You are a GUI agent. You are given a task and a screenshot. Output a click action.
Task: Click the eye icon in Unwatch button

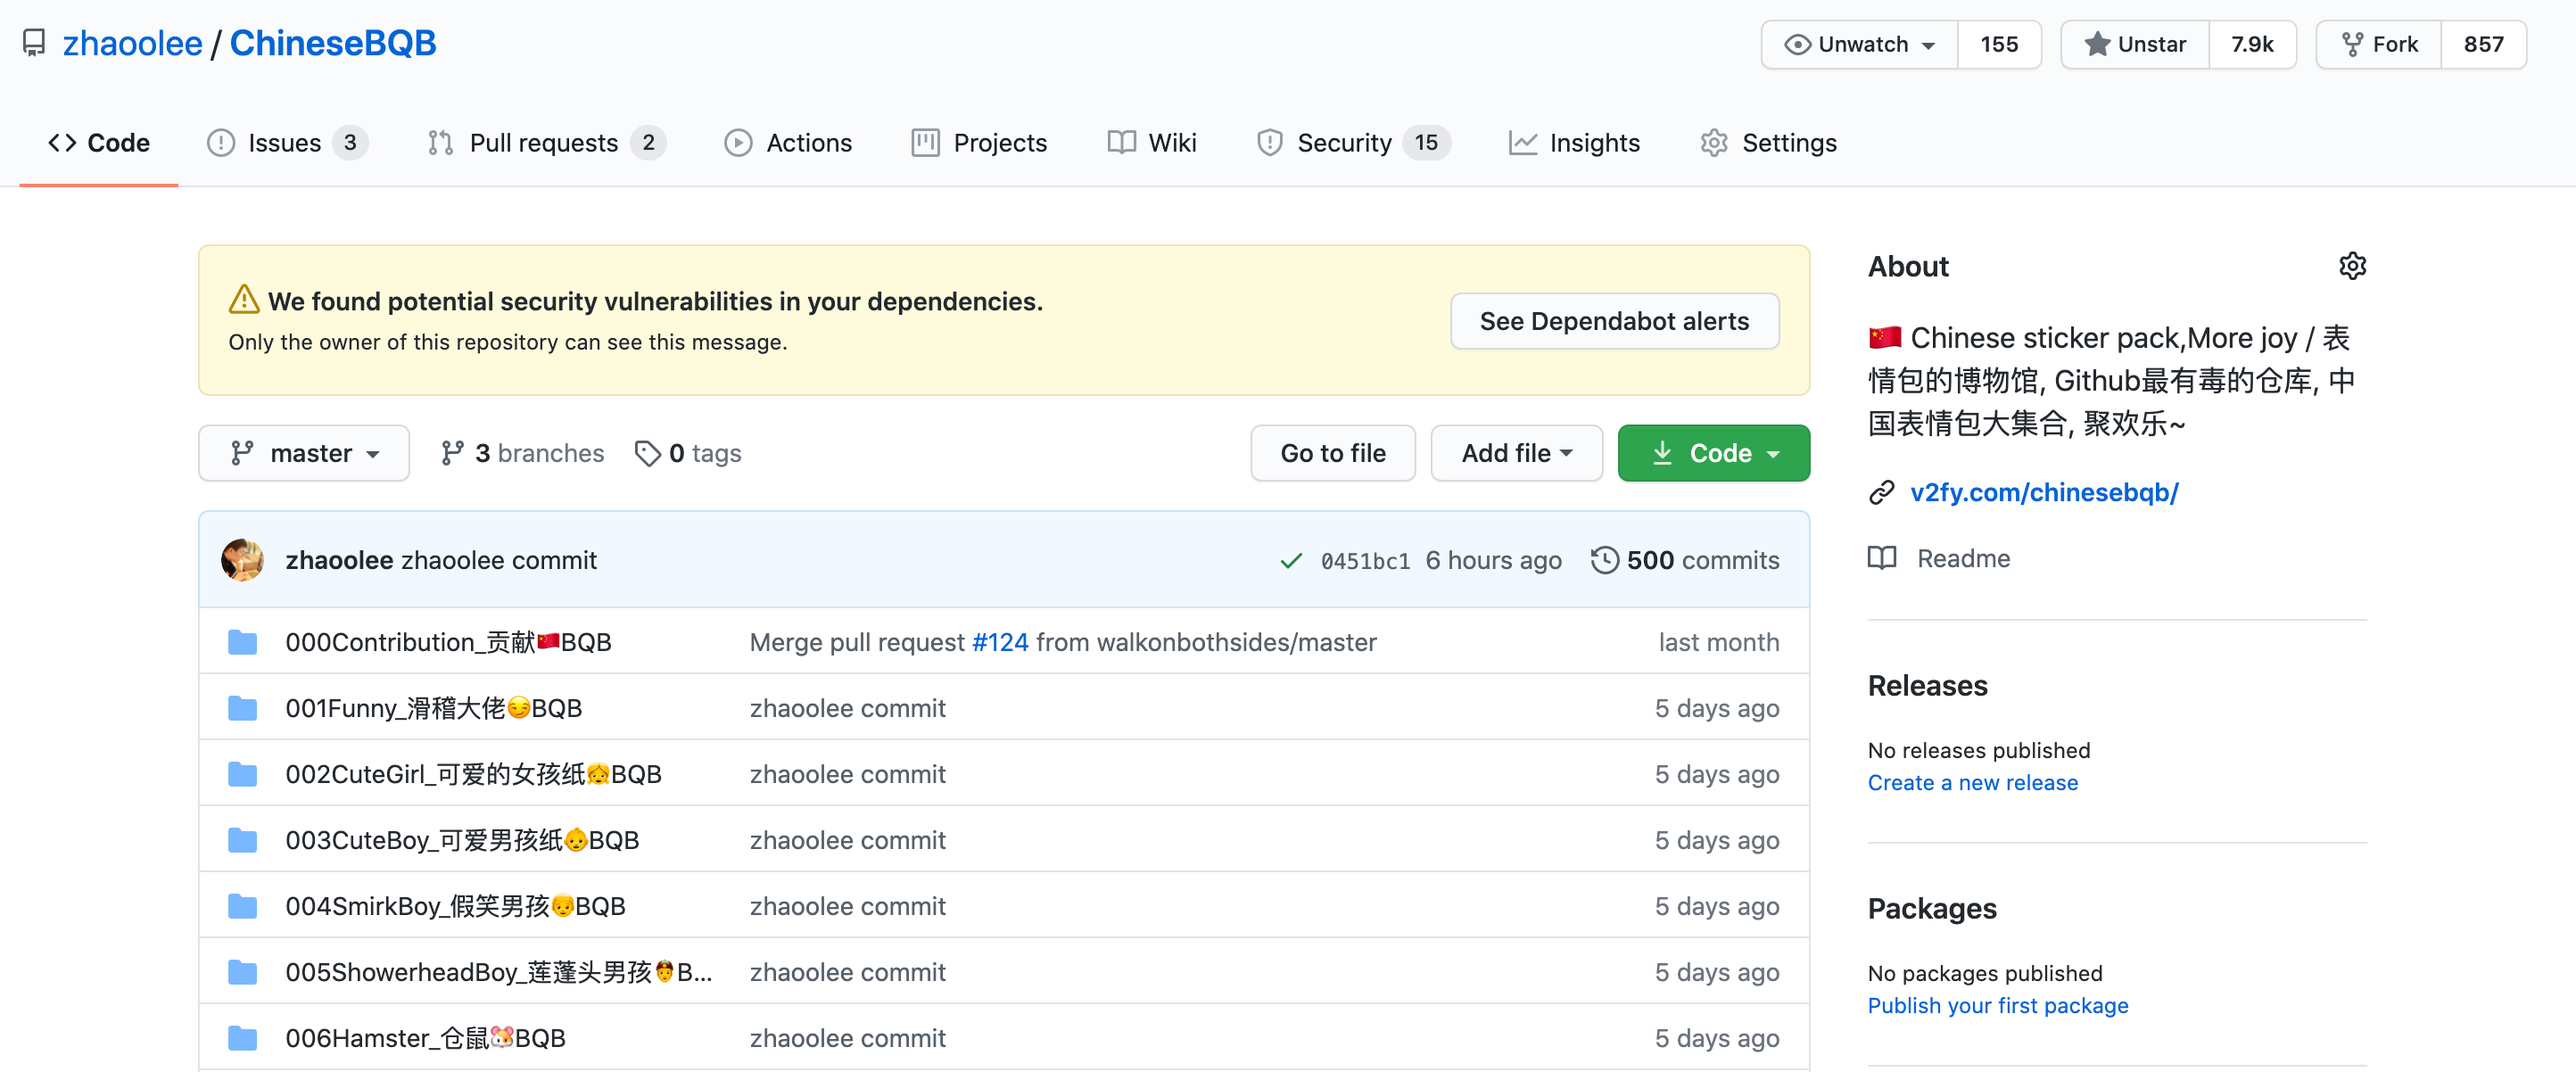tap(1797, 44)
